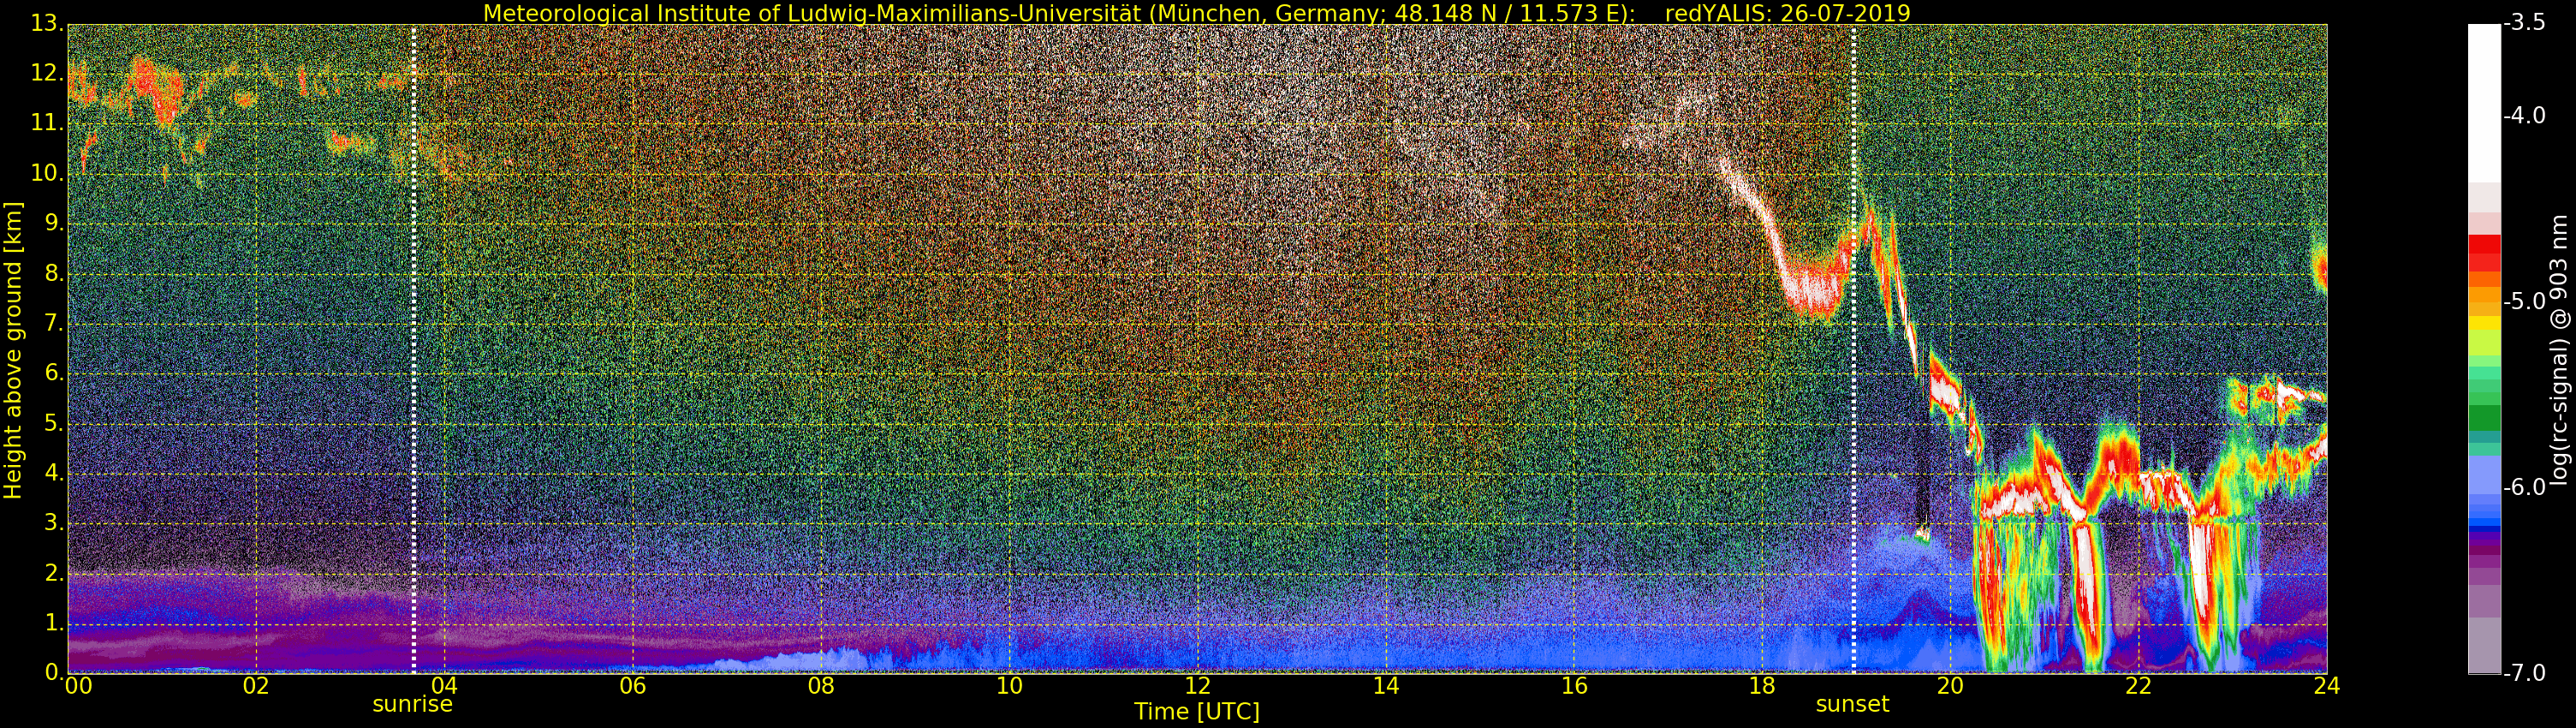Click the dotted white sunset marker line
This screenshot has width=2576, height=728.
click(x=1853, y=348)
